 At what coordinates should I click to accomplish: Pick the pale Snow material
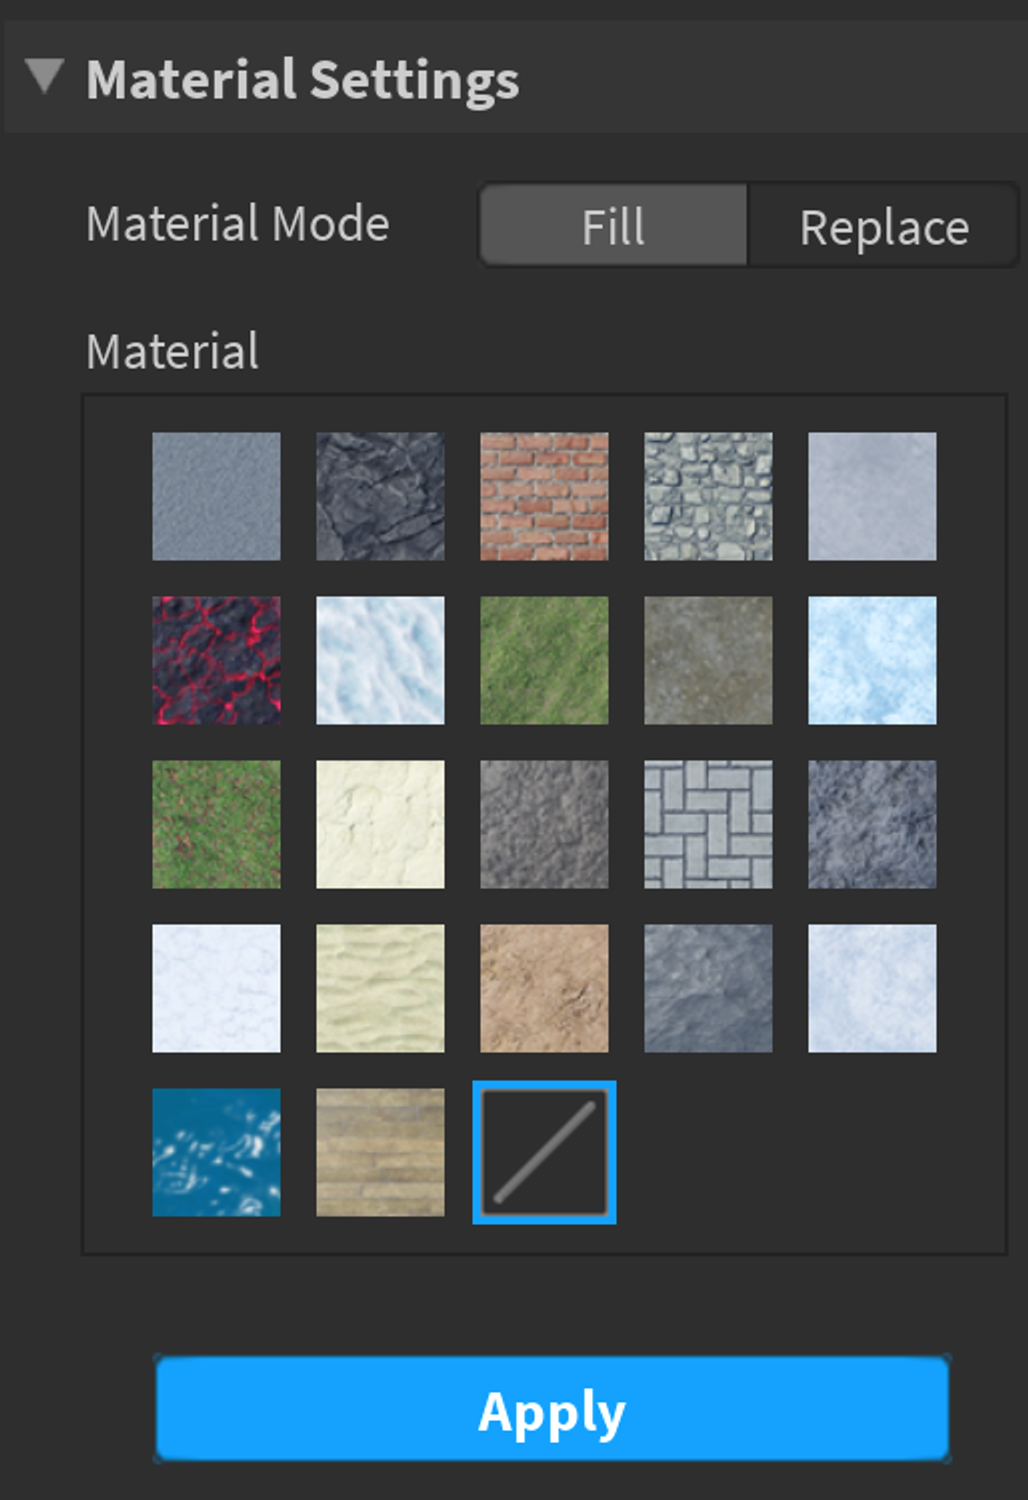coord(872,988)
